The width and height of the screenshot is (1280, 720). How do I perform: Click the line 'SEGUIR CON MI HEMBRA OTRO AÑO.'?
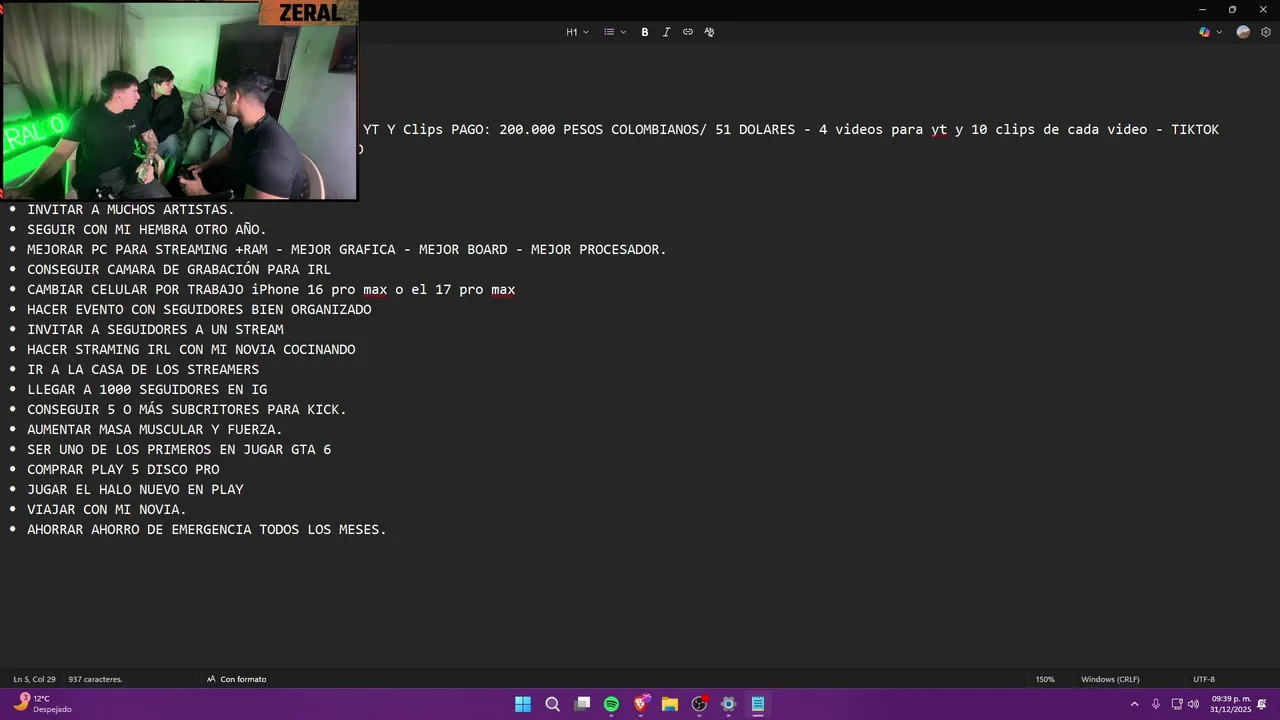[147, 229]
